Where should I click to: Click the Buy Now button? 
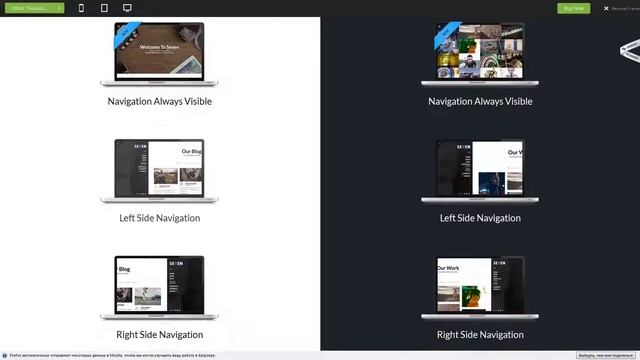tap(573, 8)
